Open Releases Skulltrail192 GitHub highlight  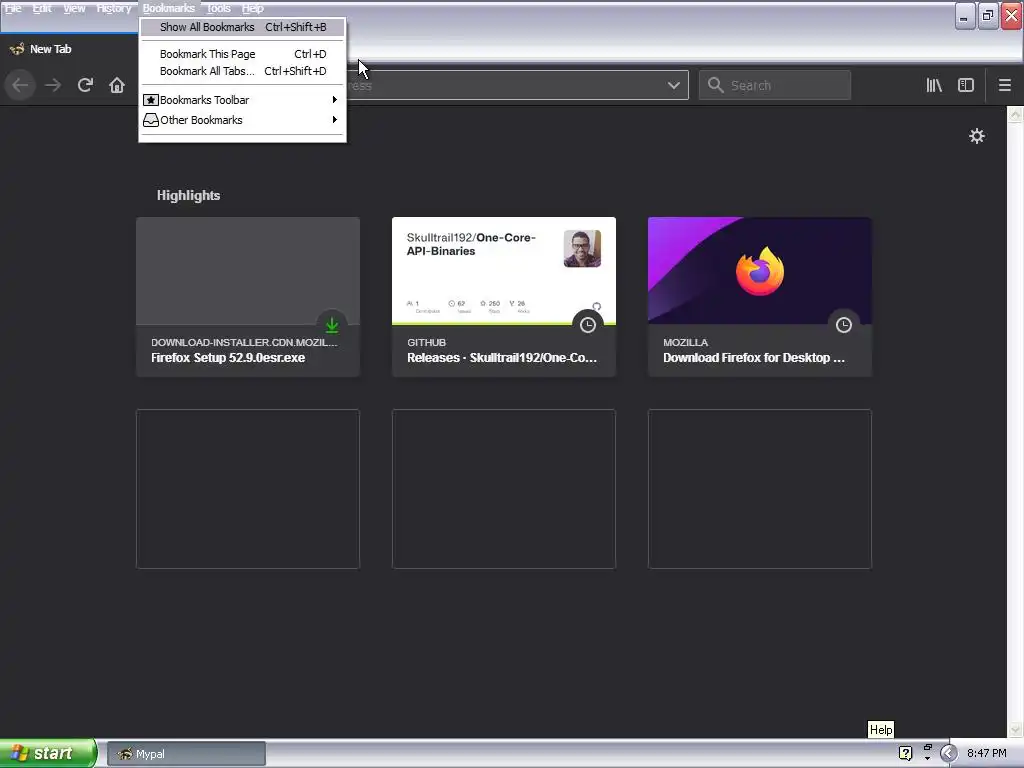[x=504, y=296]
